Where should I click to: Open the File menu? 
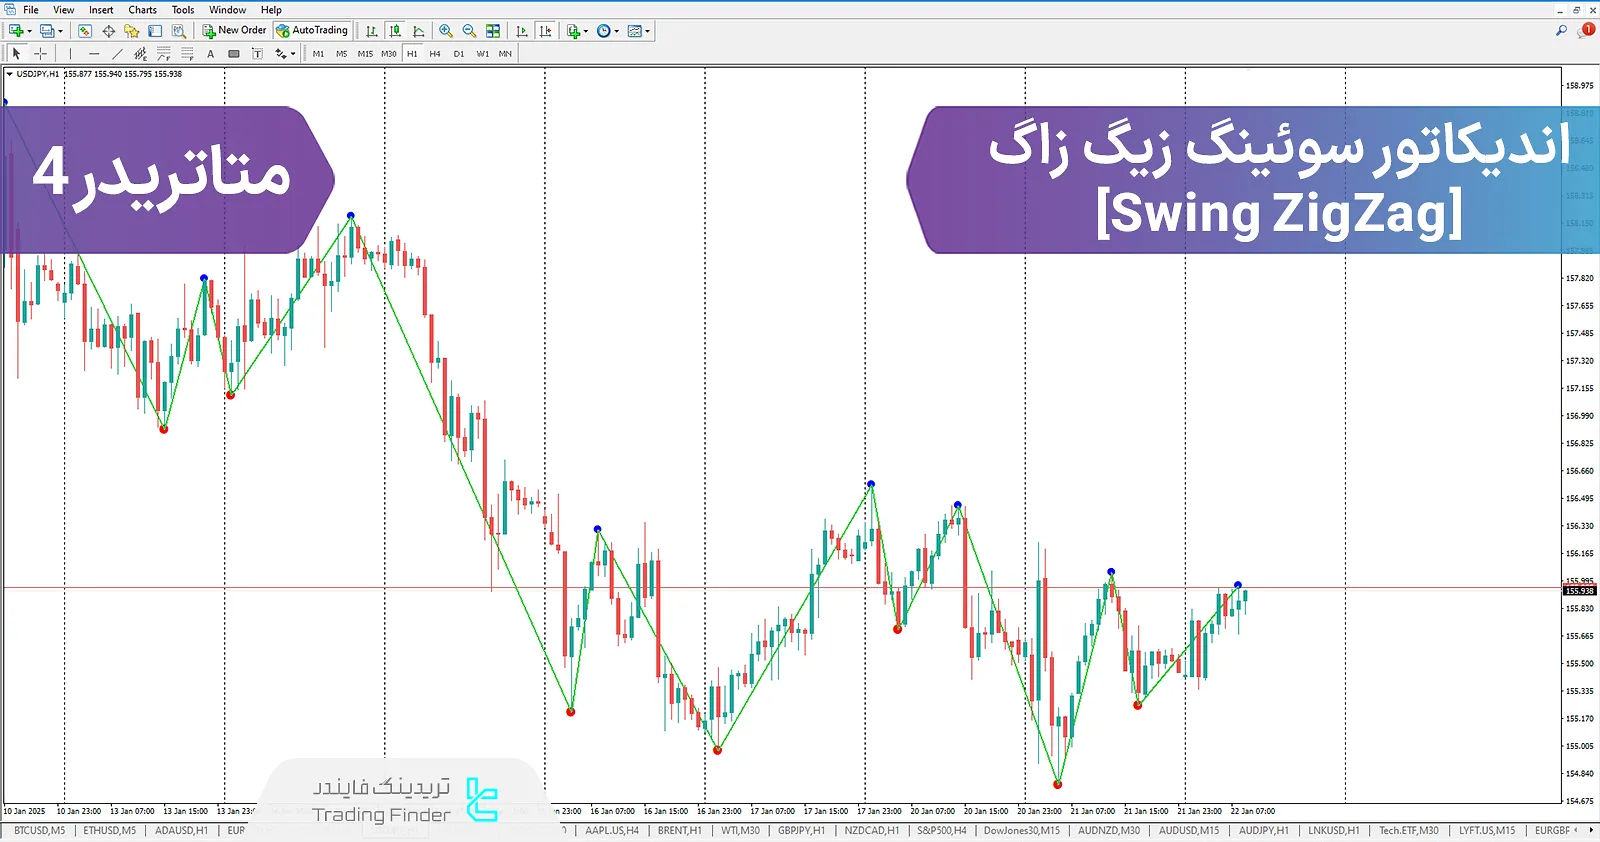[x=31, y=10]
